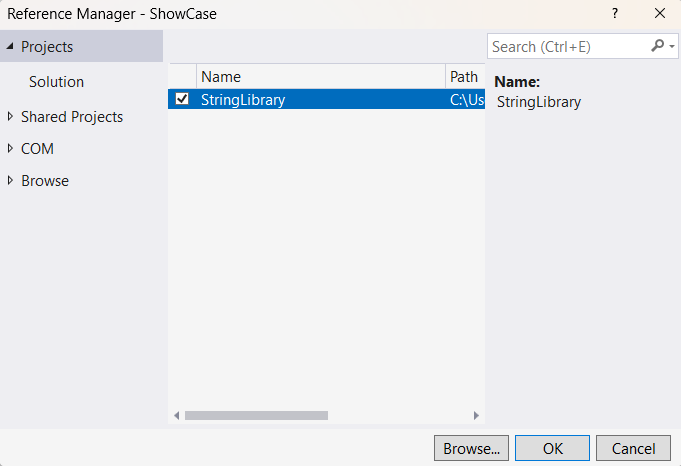The image size is (681, 466).
Task: Open the search options dropdown arrow
Action: 672,46
